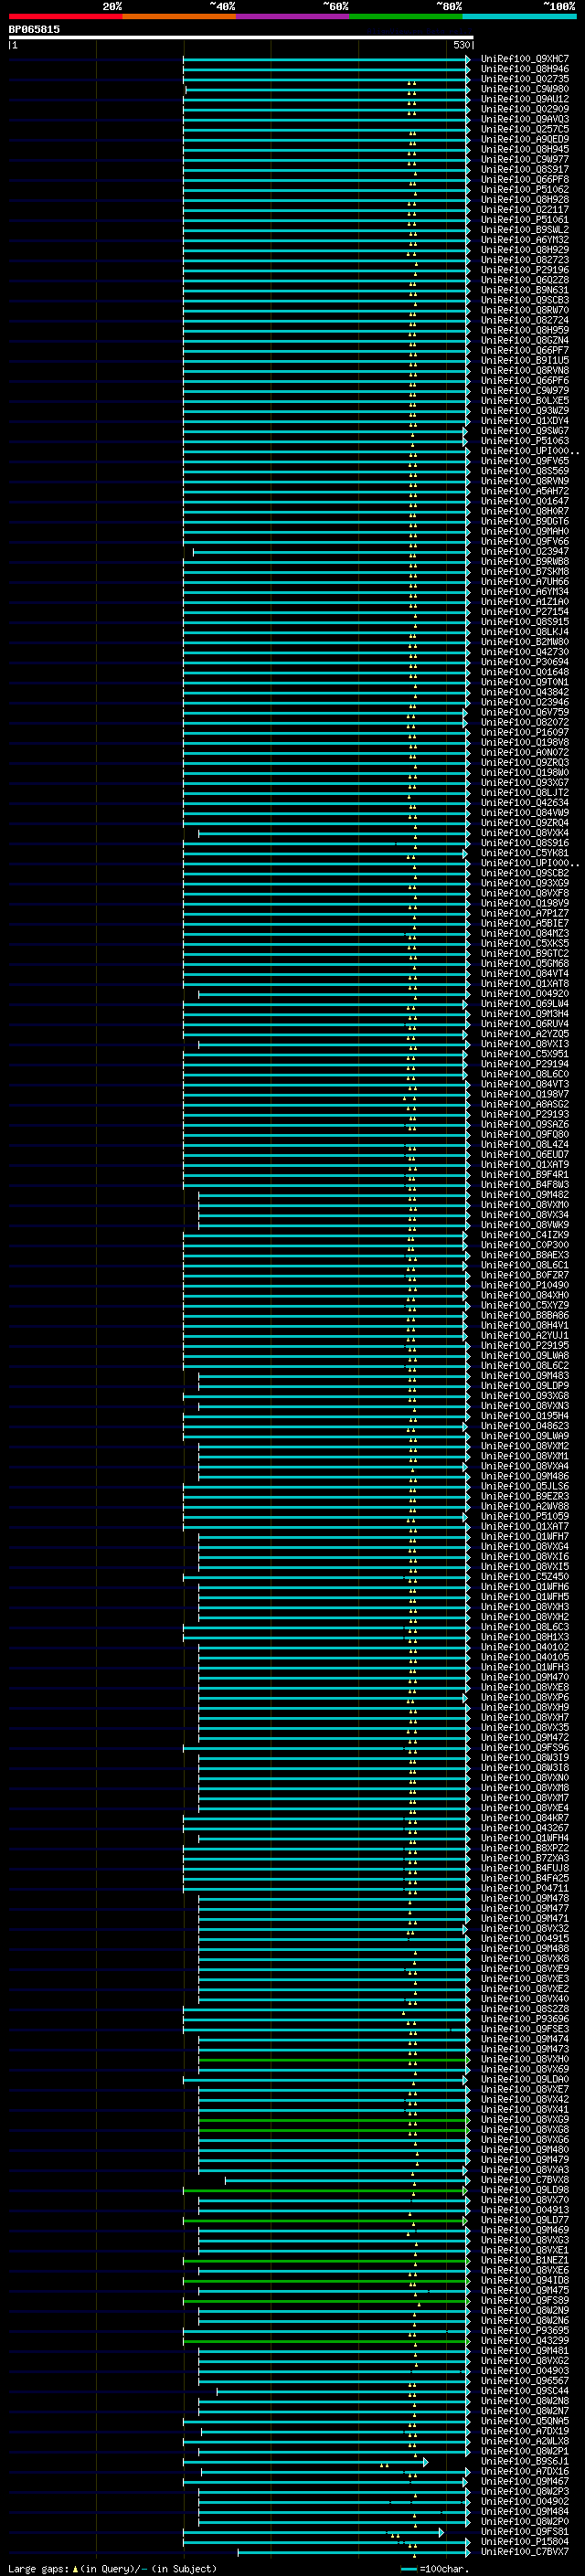Open hit UniRef100_A7DX16
This screenshot has width=585, height=2576.
pos(525,2471)
